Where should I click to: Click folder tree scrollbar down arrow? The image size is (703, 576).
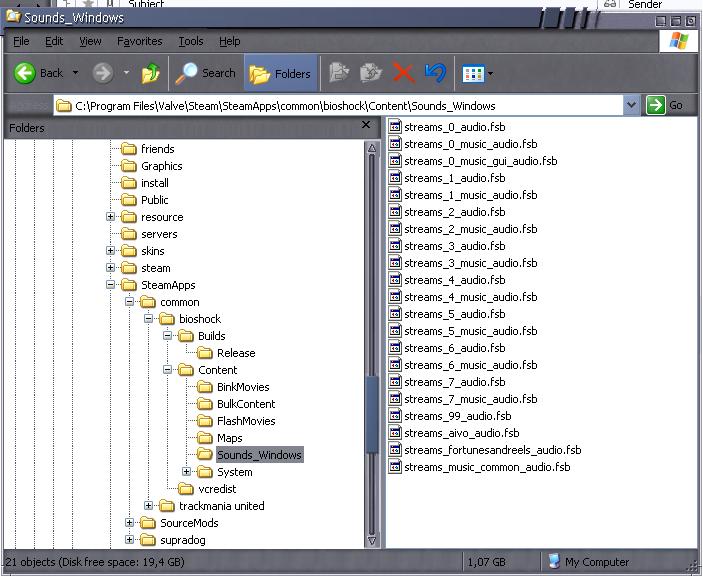tap(372, 540)
